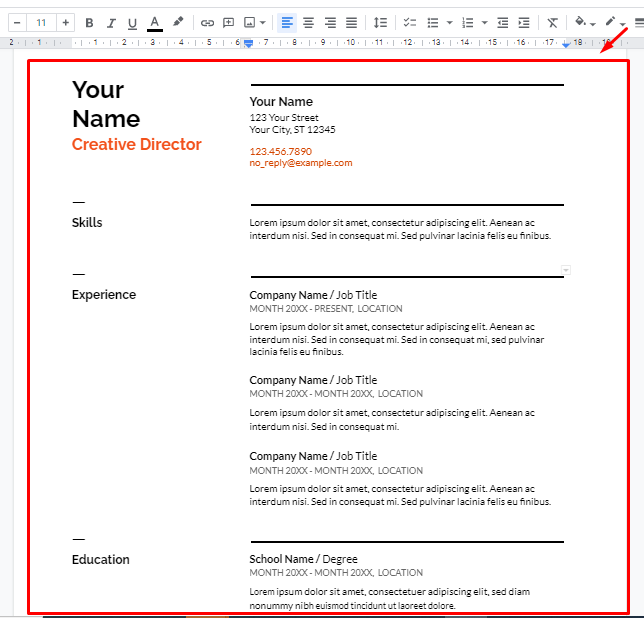The height and width of the screenshot is (618, 644).
Task: Click the smaller 'Your Name' contact heading
Action: point(281,101)
